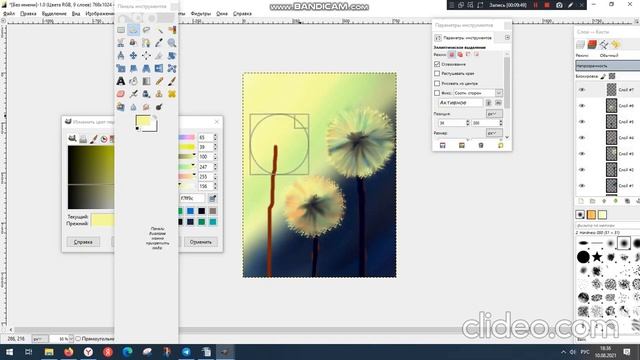Select the Bucket Fill tool

click(x=133, y=81)
